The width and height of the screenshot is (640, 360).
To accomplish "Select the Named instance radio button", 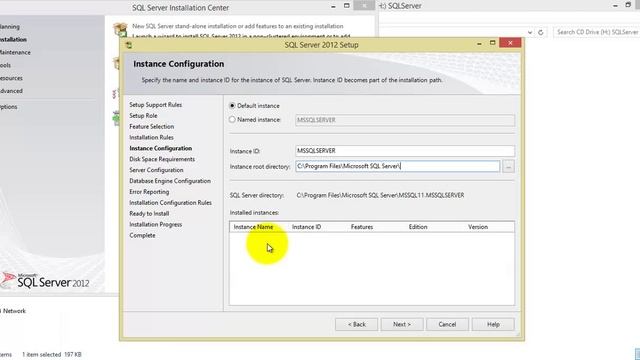I will coord(232,120).
